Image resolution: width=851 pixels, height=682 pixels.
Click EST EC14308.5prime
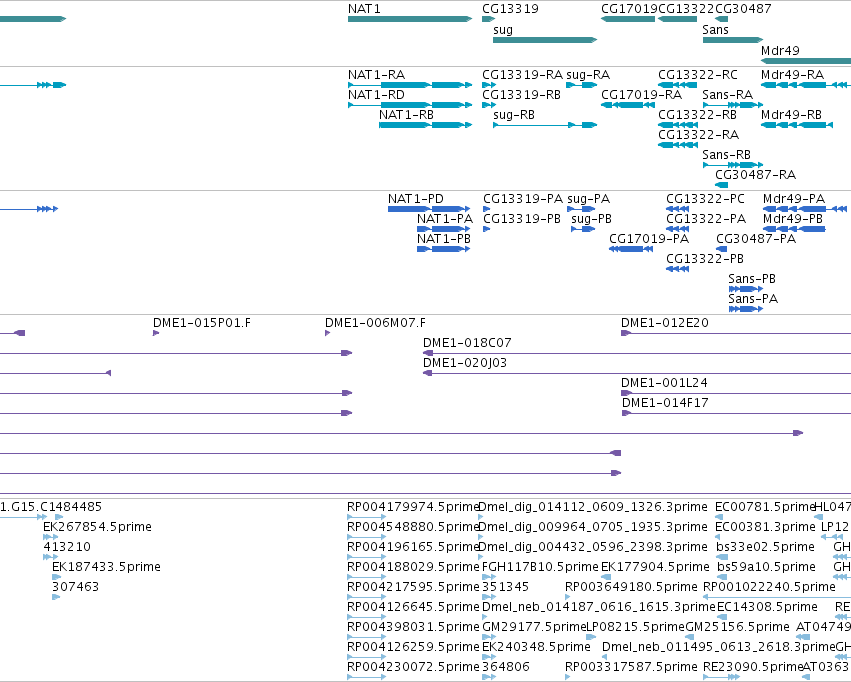(x=721, y=617)
